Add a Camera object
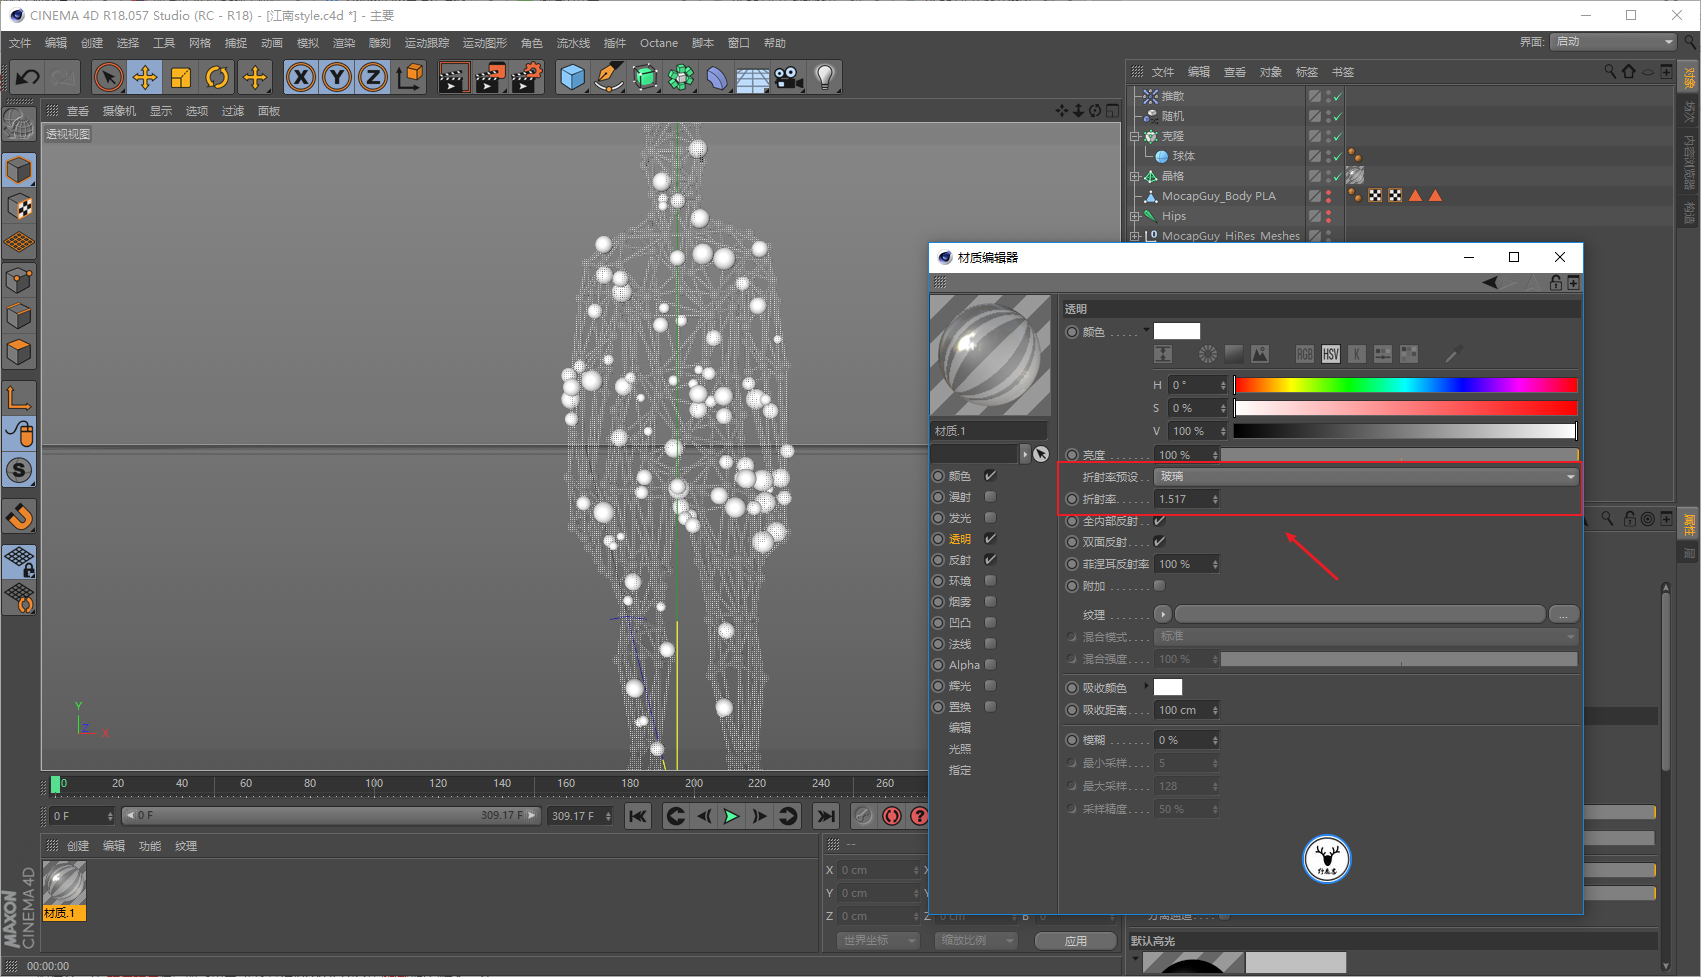 [789, 77]
